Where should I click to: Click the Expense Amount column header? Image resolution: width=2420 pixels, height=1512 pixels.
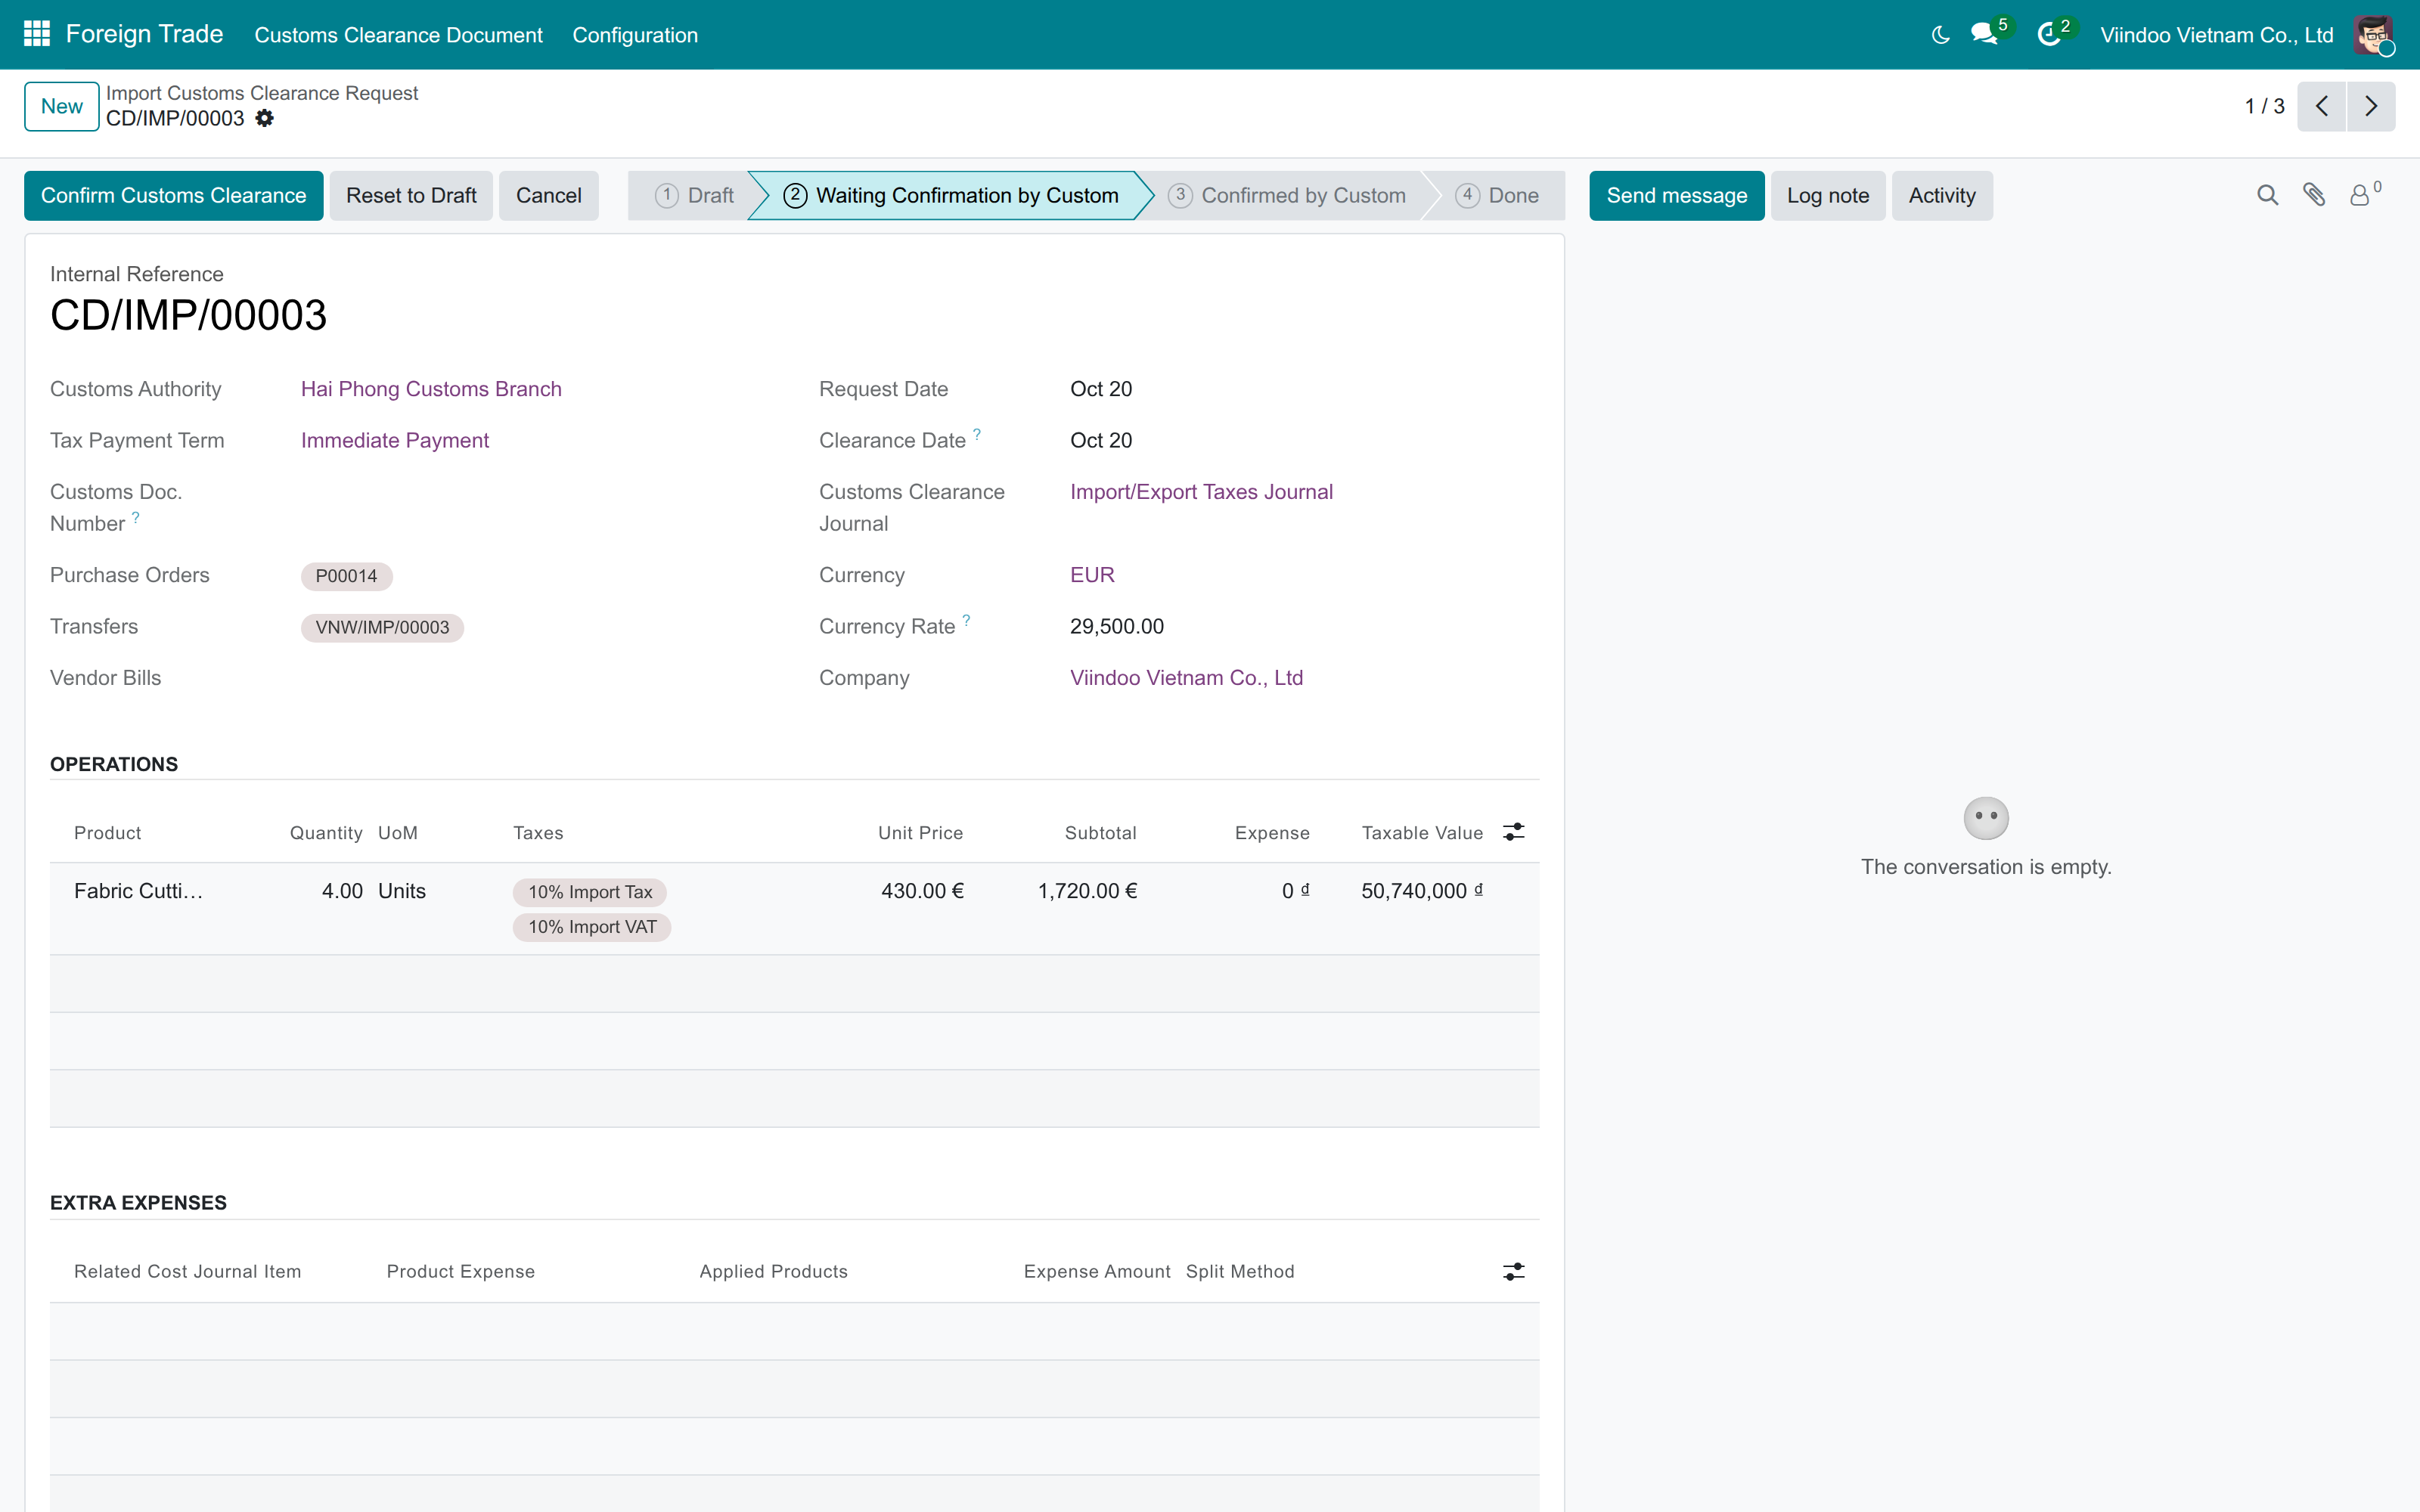point(1097,1272)
